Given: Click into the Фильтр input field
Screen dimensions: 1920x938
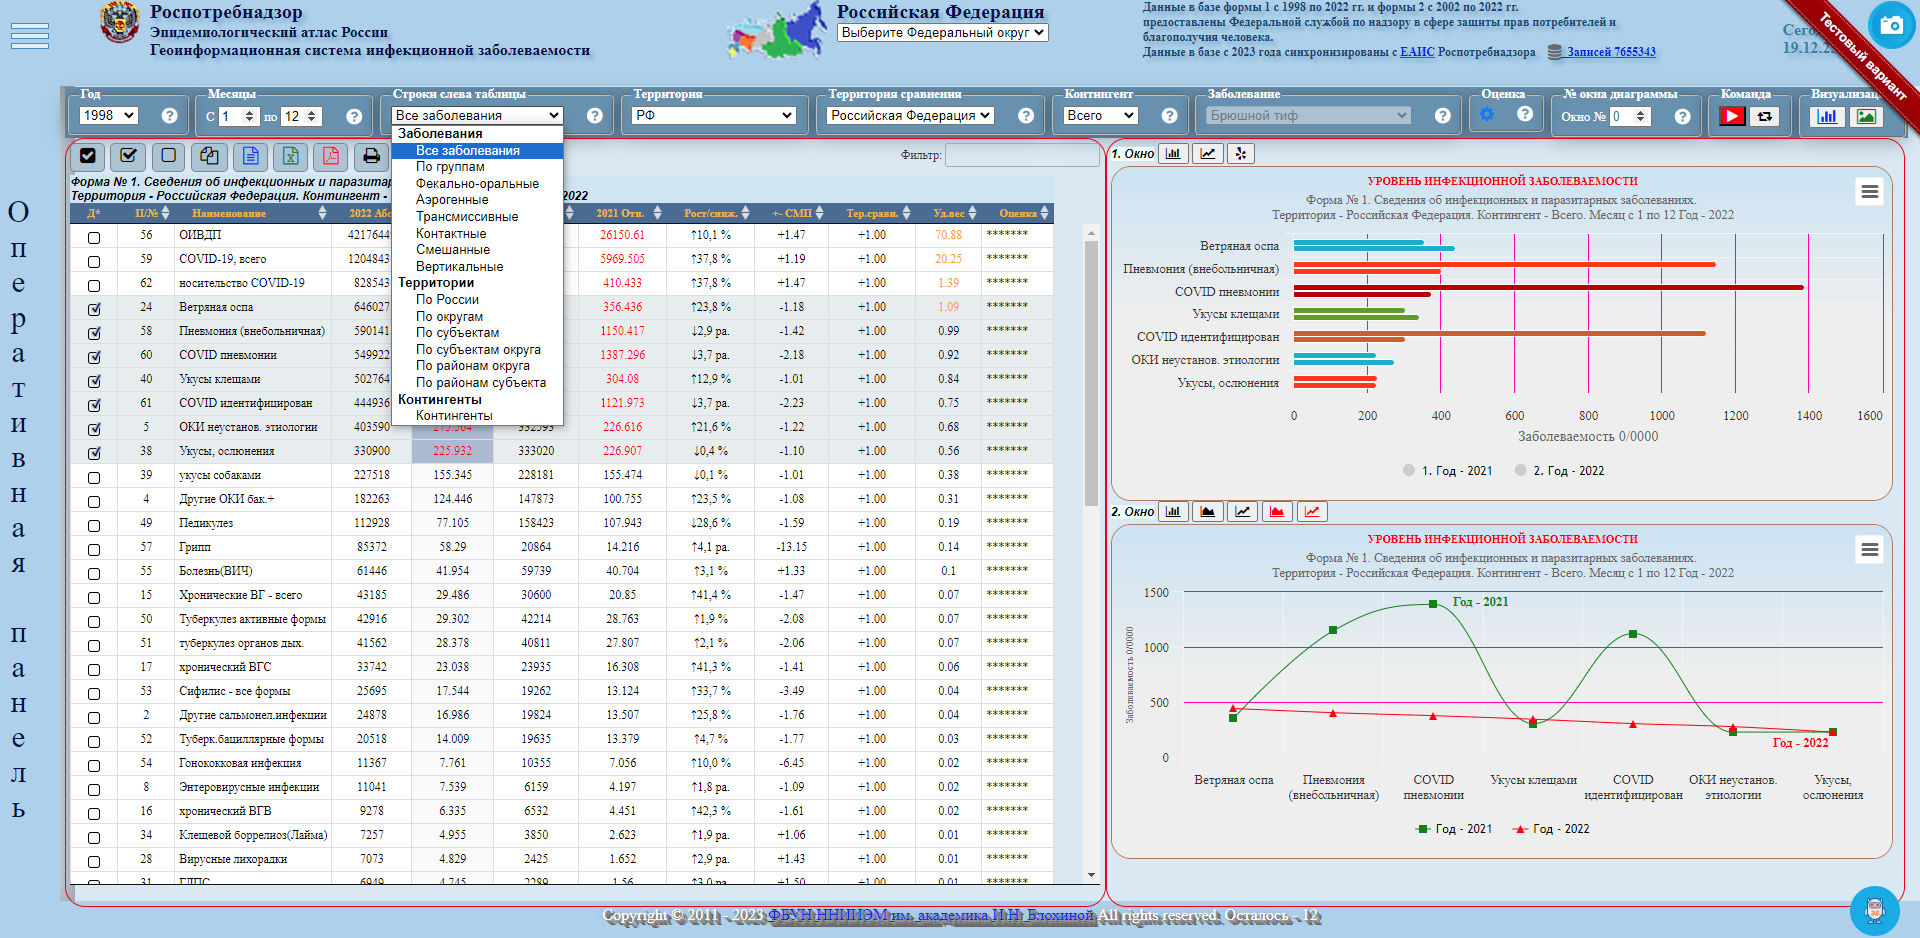Looking at the screenshot, I should tap(1021, 155).
